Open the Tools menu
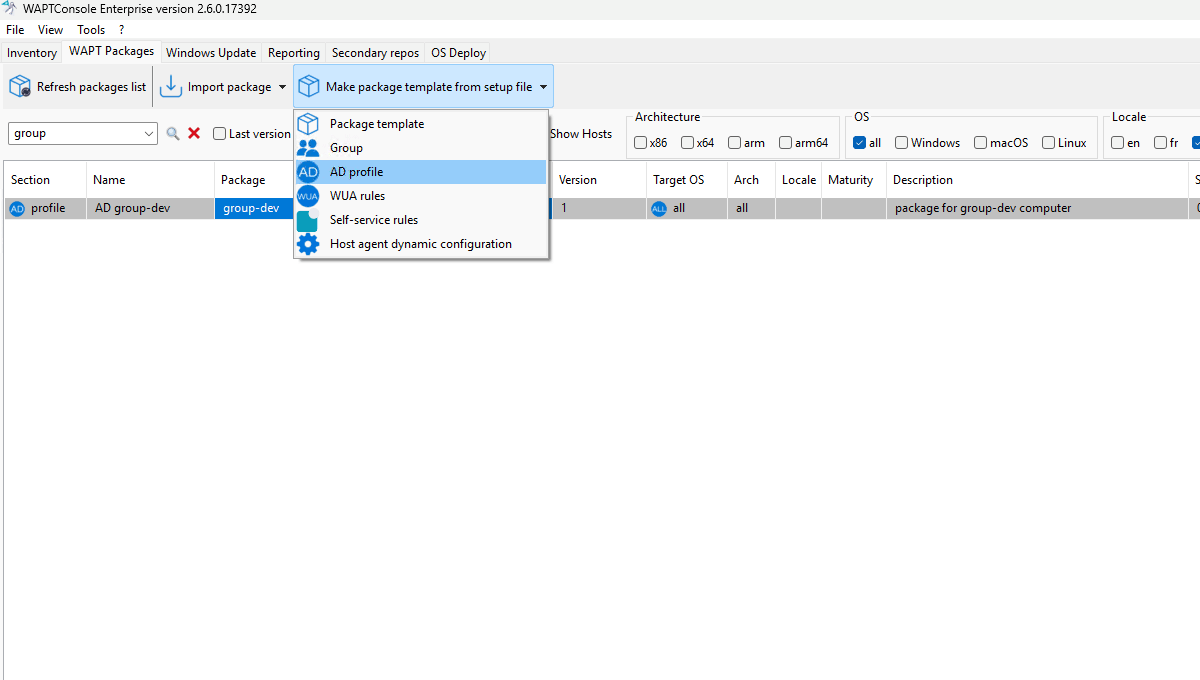 [91, 30]
